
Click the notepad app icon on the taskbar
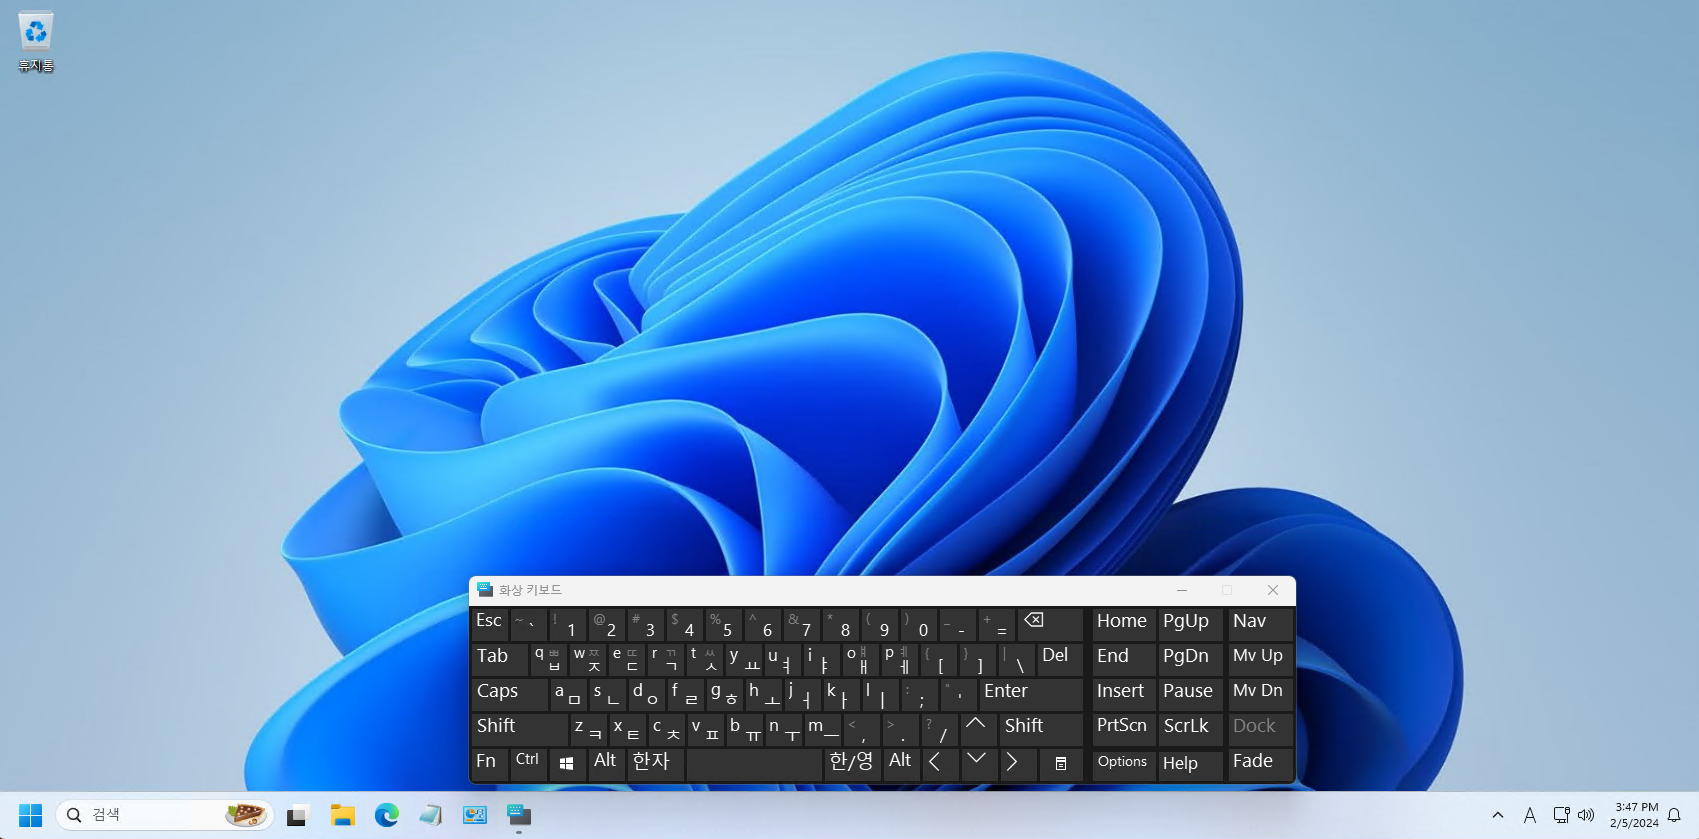tap(431, 815)
